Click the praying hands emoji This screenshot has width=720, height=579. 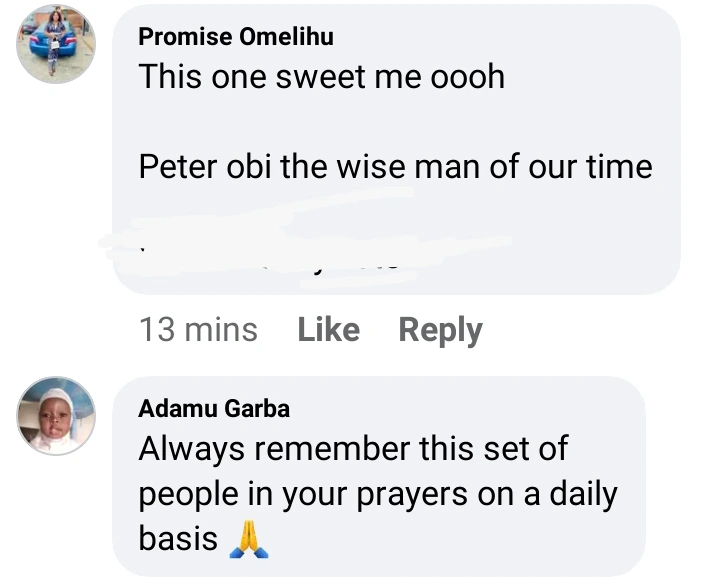click(x=250, y=541)
